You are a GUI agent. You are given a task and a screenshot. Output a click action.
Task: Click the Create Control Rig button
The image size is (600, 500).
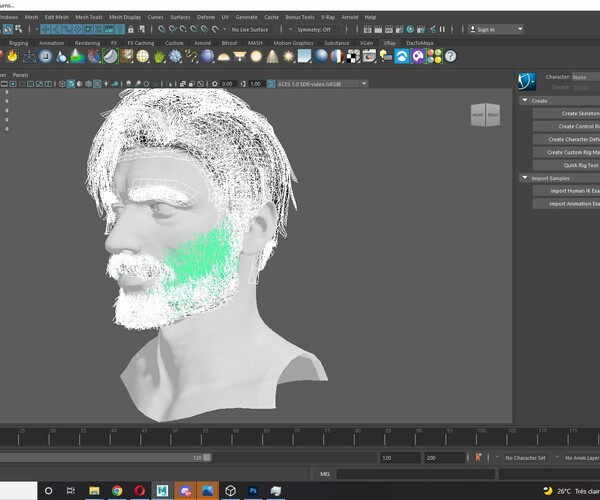click(x=566, y=126)
